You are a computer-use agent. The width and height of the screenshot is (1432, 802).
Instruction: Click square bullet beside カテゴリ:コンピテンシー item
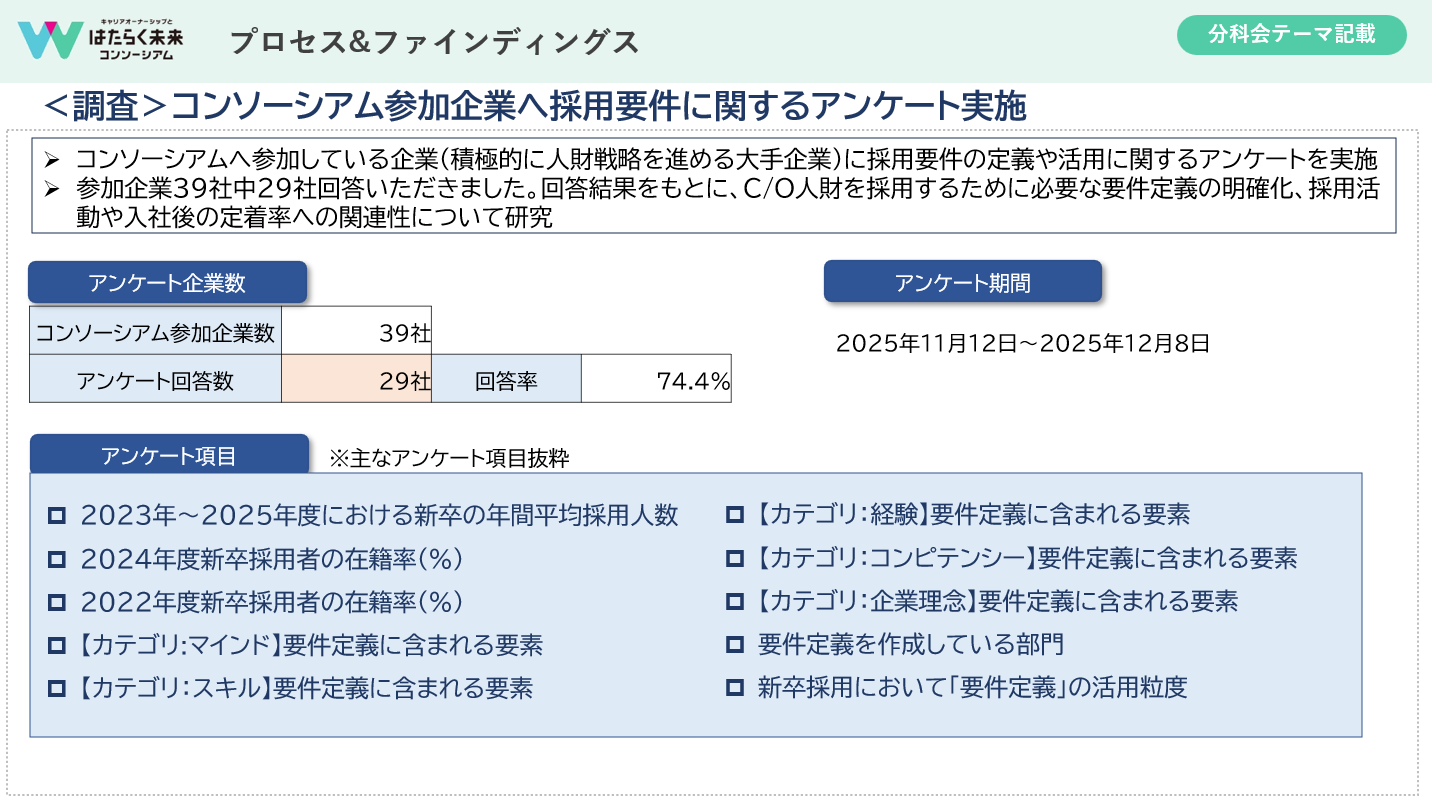tap(735, 558)
